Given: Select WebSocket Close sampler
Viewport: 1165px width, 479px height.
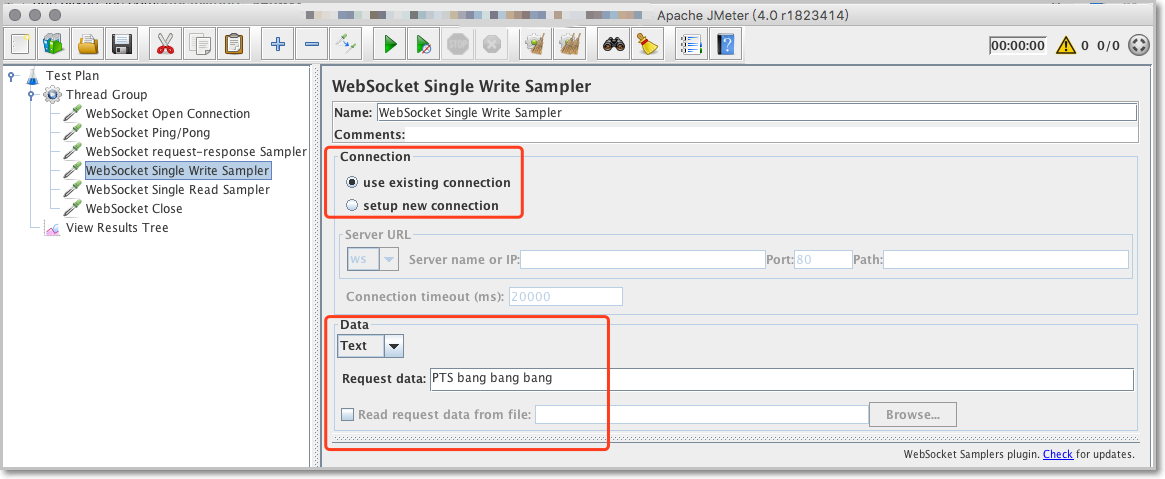Looking at the screenshot, I should click(134, 209).
